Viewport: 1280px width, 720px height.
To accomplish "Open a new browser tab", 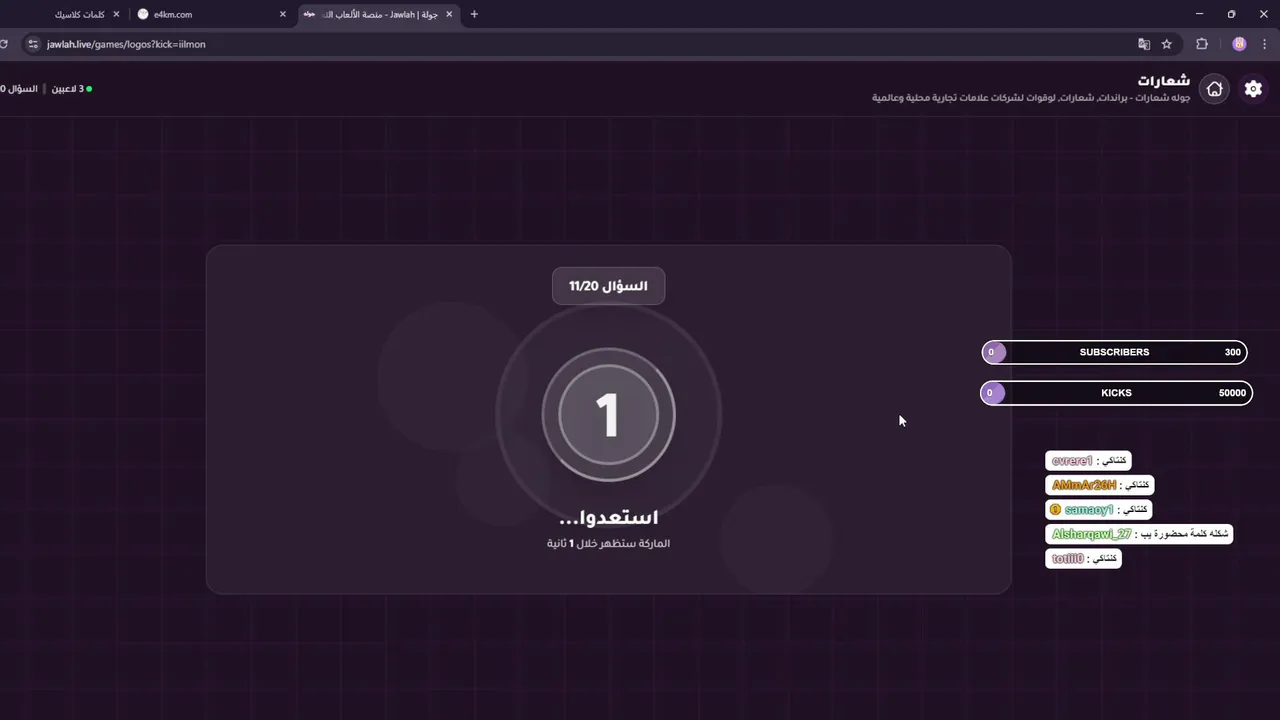I will pos(474,14).
